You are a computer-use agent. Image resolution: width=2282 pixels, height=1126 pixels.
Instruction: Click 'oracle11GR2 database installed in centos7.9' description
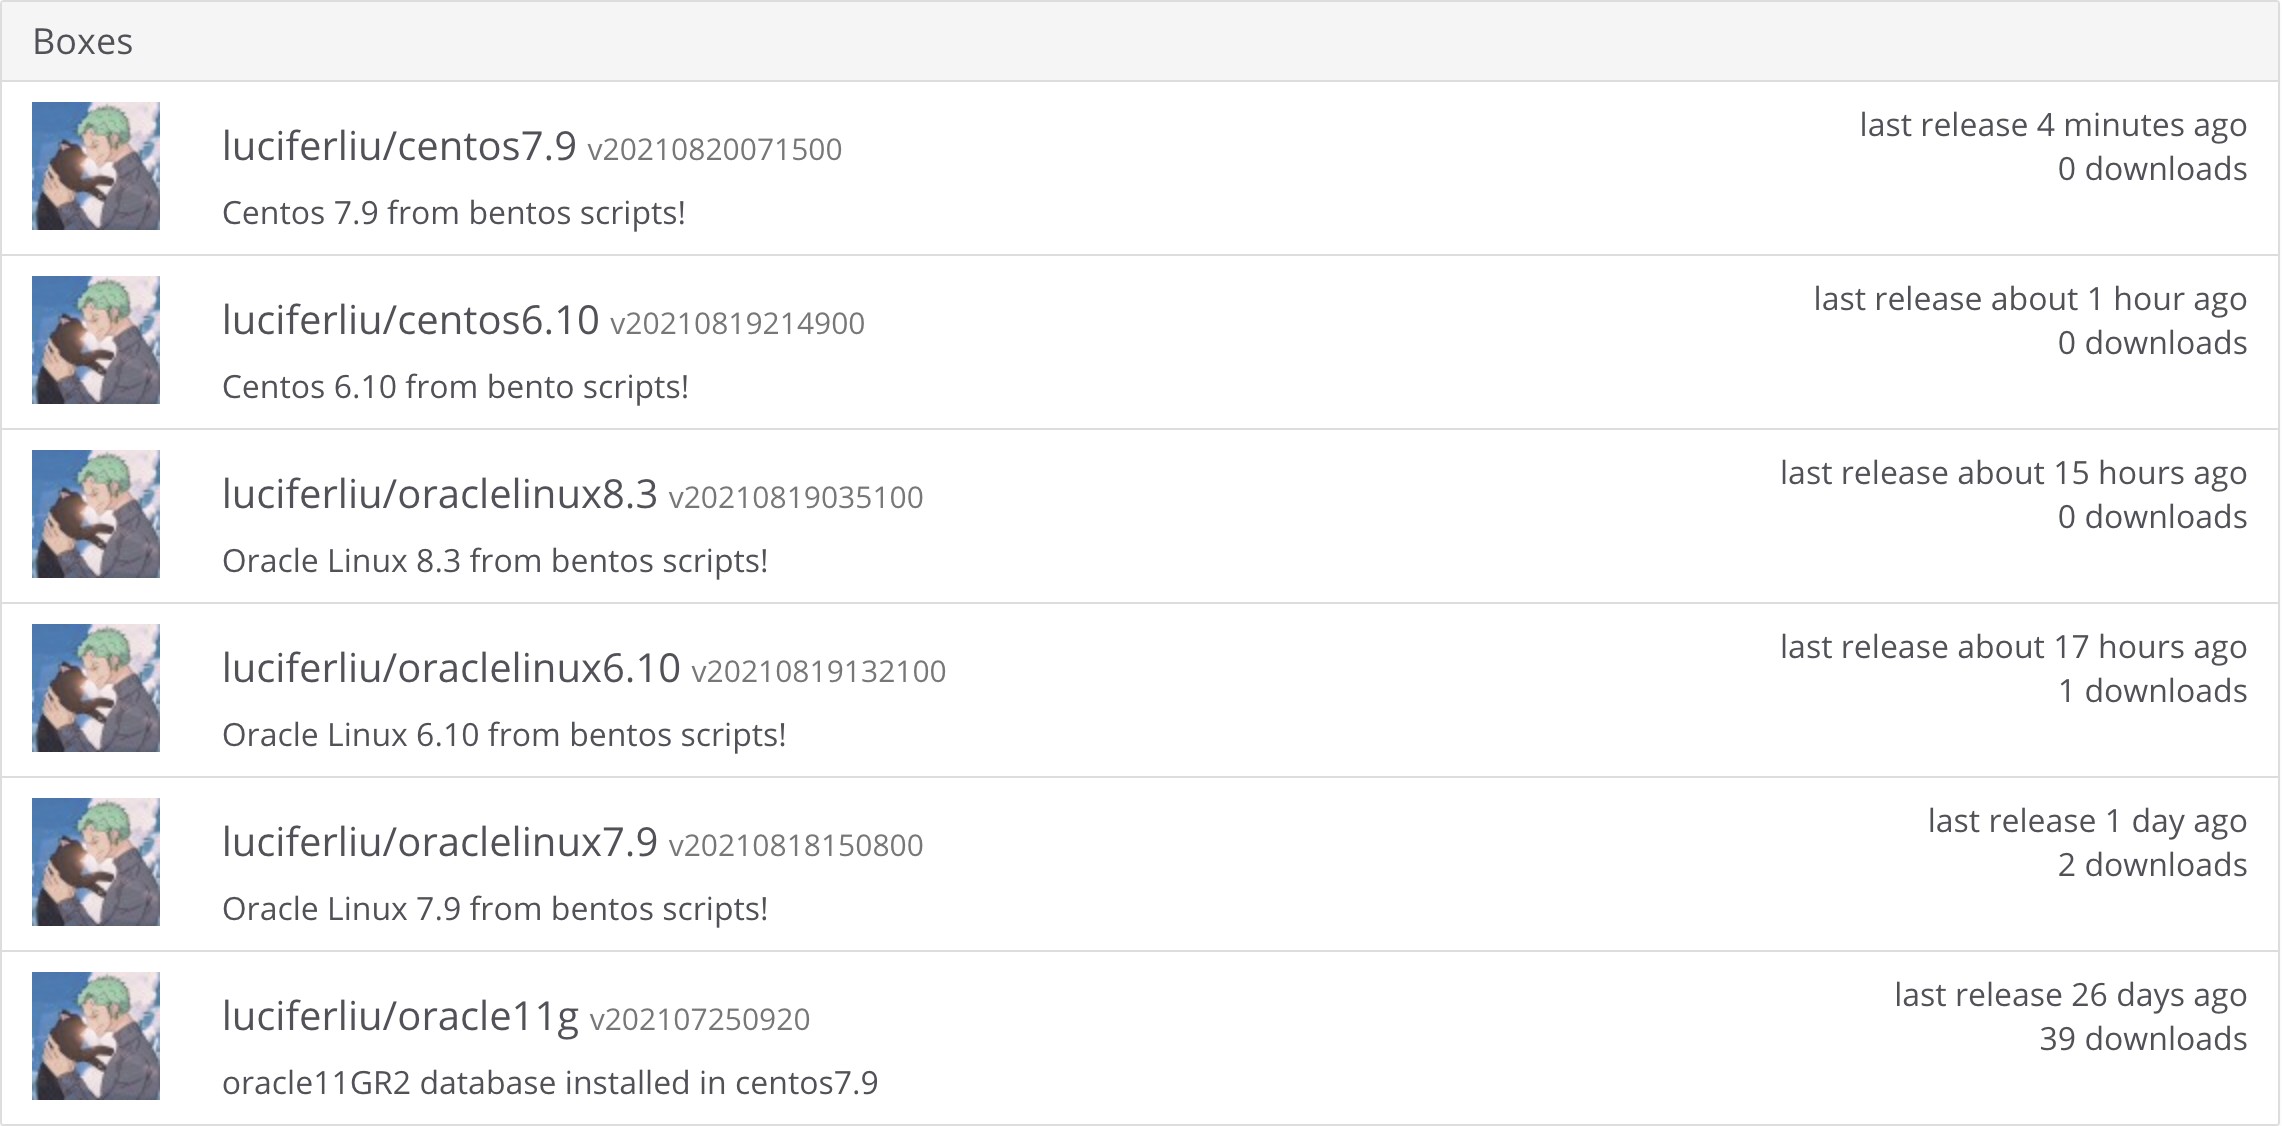549,1083
